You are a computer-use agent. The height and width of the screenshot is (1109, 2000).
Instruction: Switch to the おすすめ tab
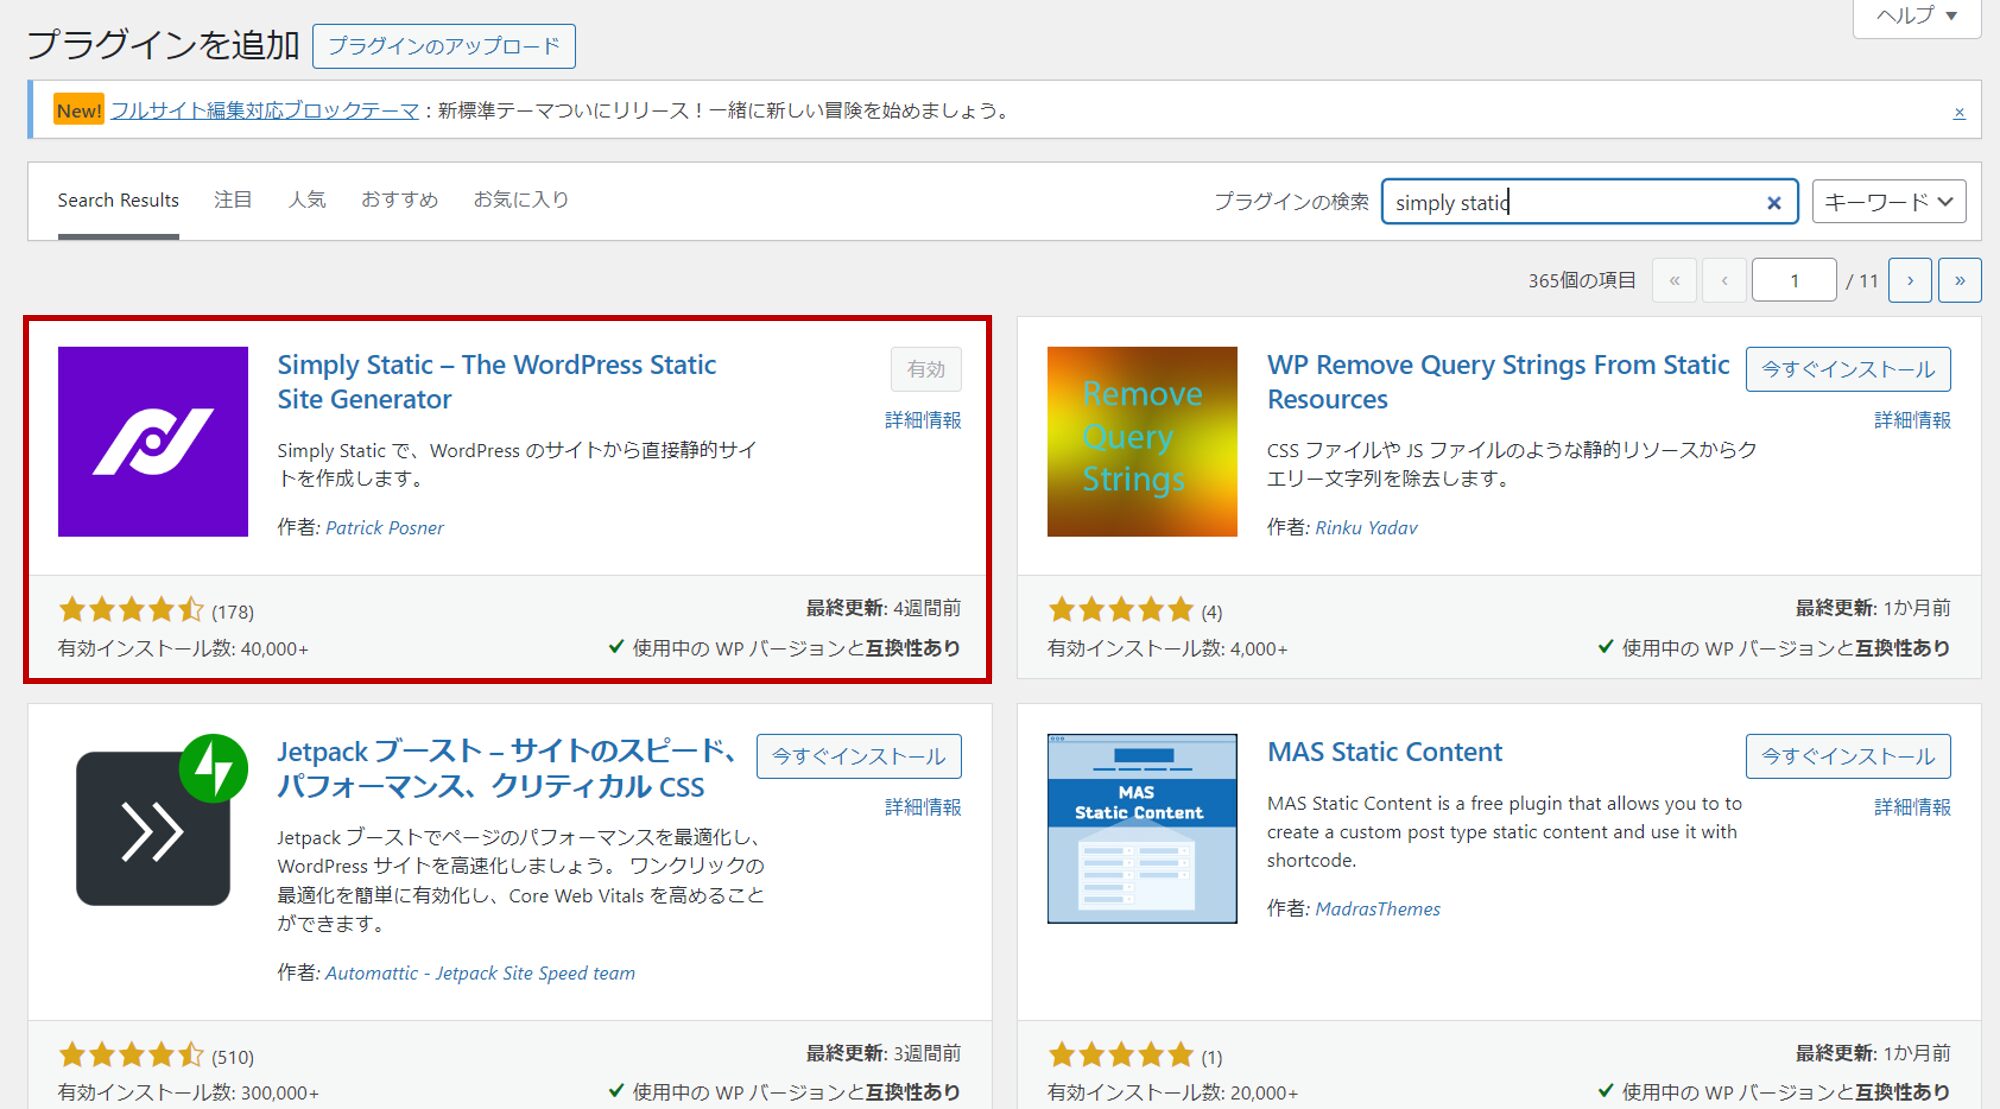400,200
